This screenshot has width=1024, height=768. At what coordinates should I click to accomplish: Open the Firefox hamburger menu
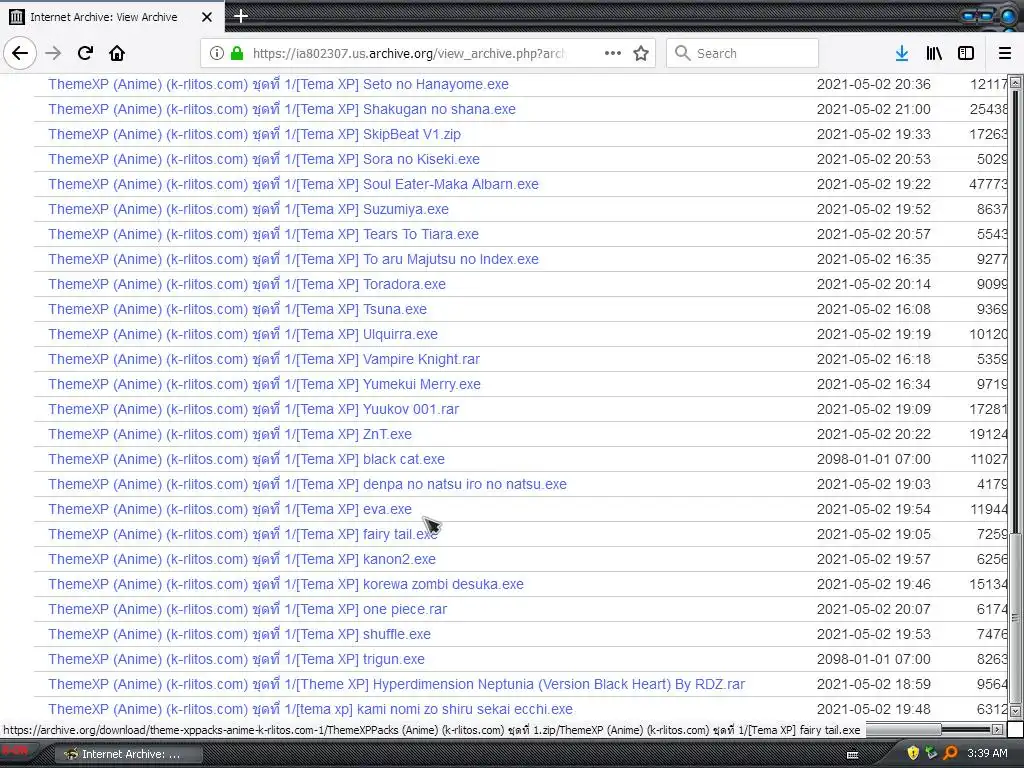coord(1005,54)
